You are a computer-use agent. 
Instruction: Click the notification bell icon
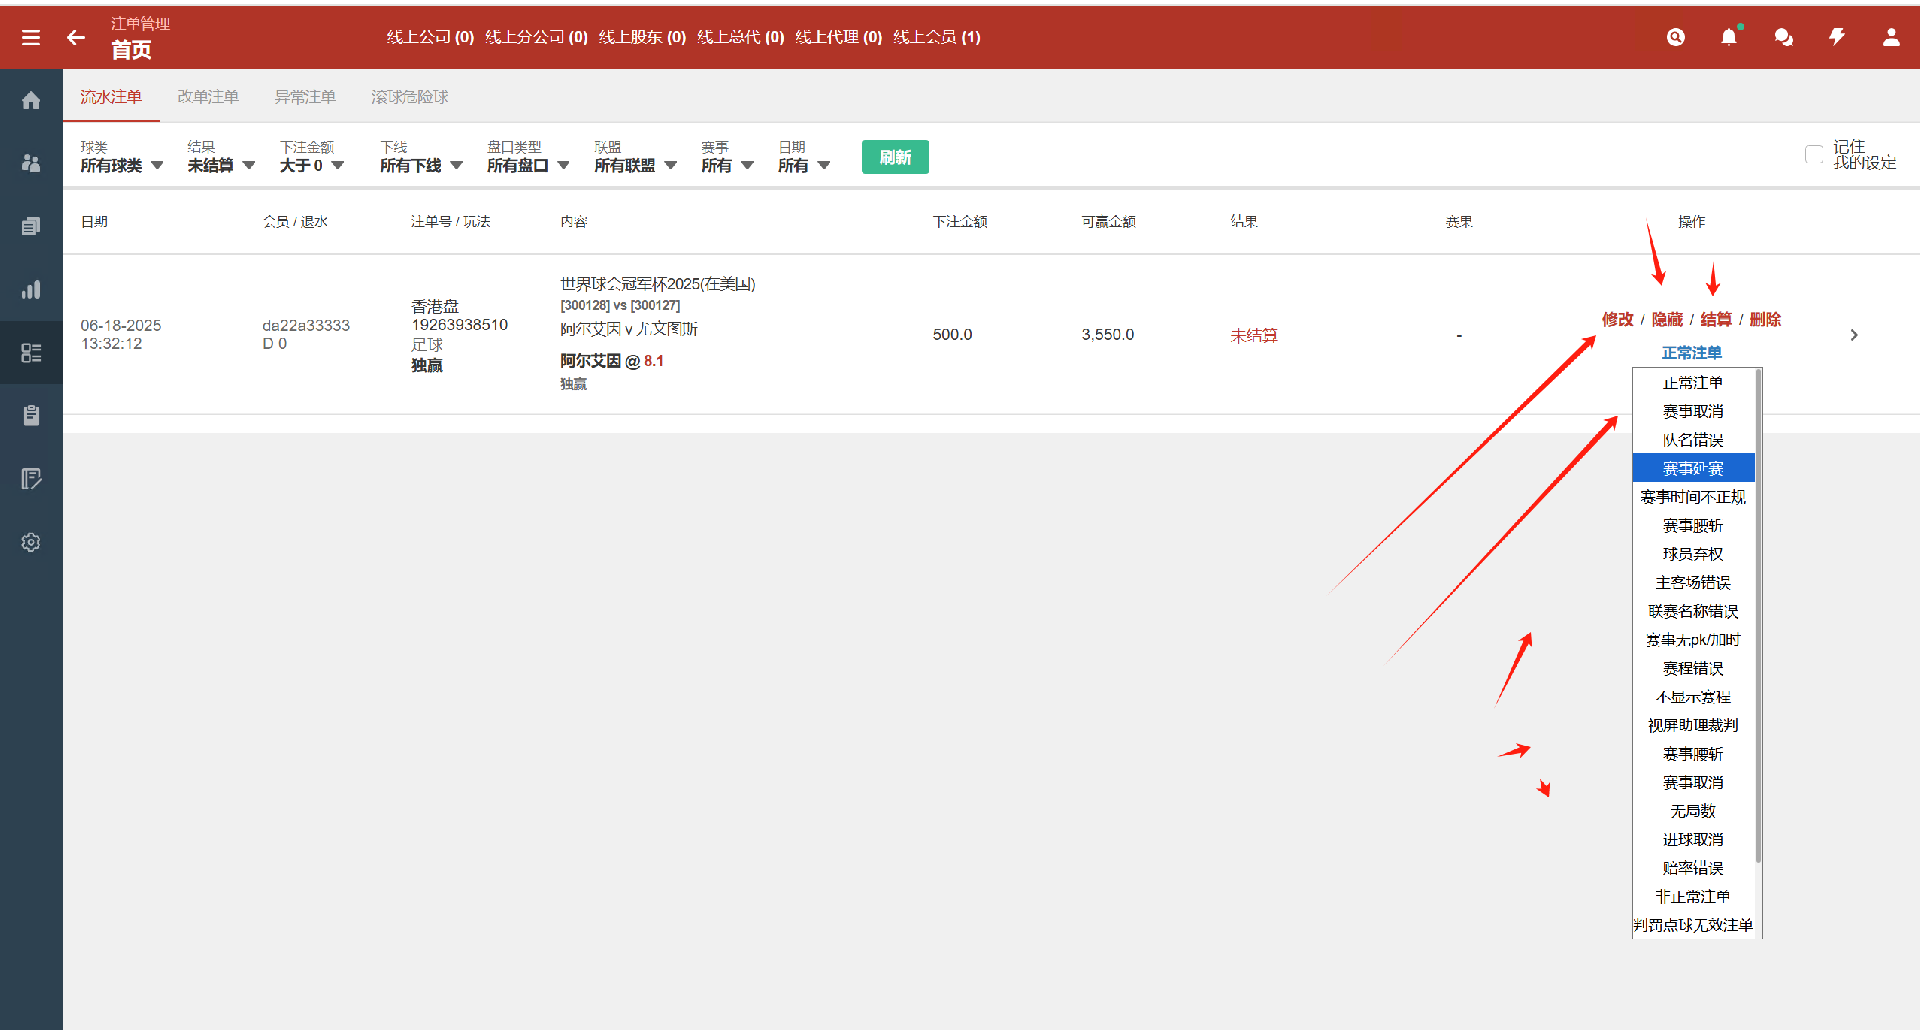1728,38
